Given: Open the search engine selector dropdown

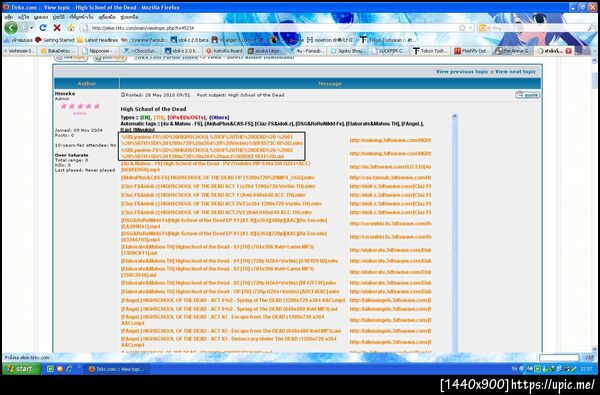Looking at the screenshot, I should coord(484,28).
